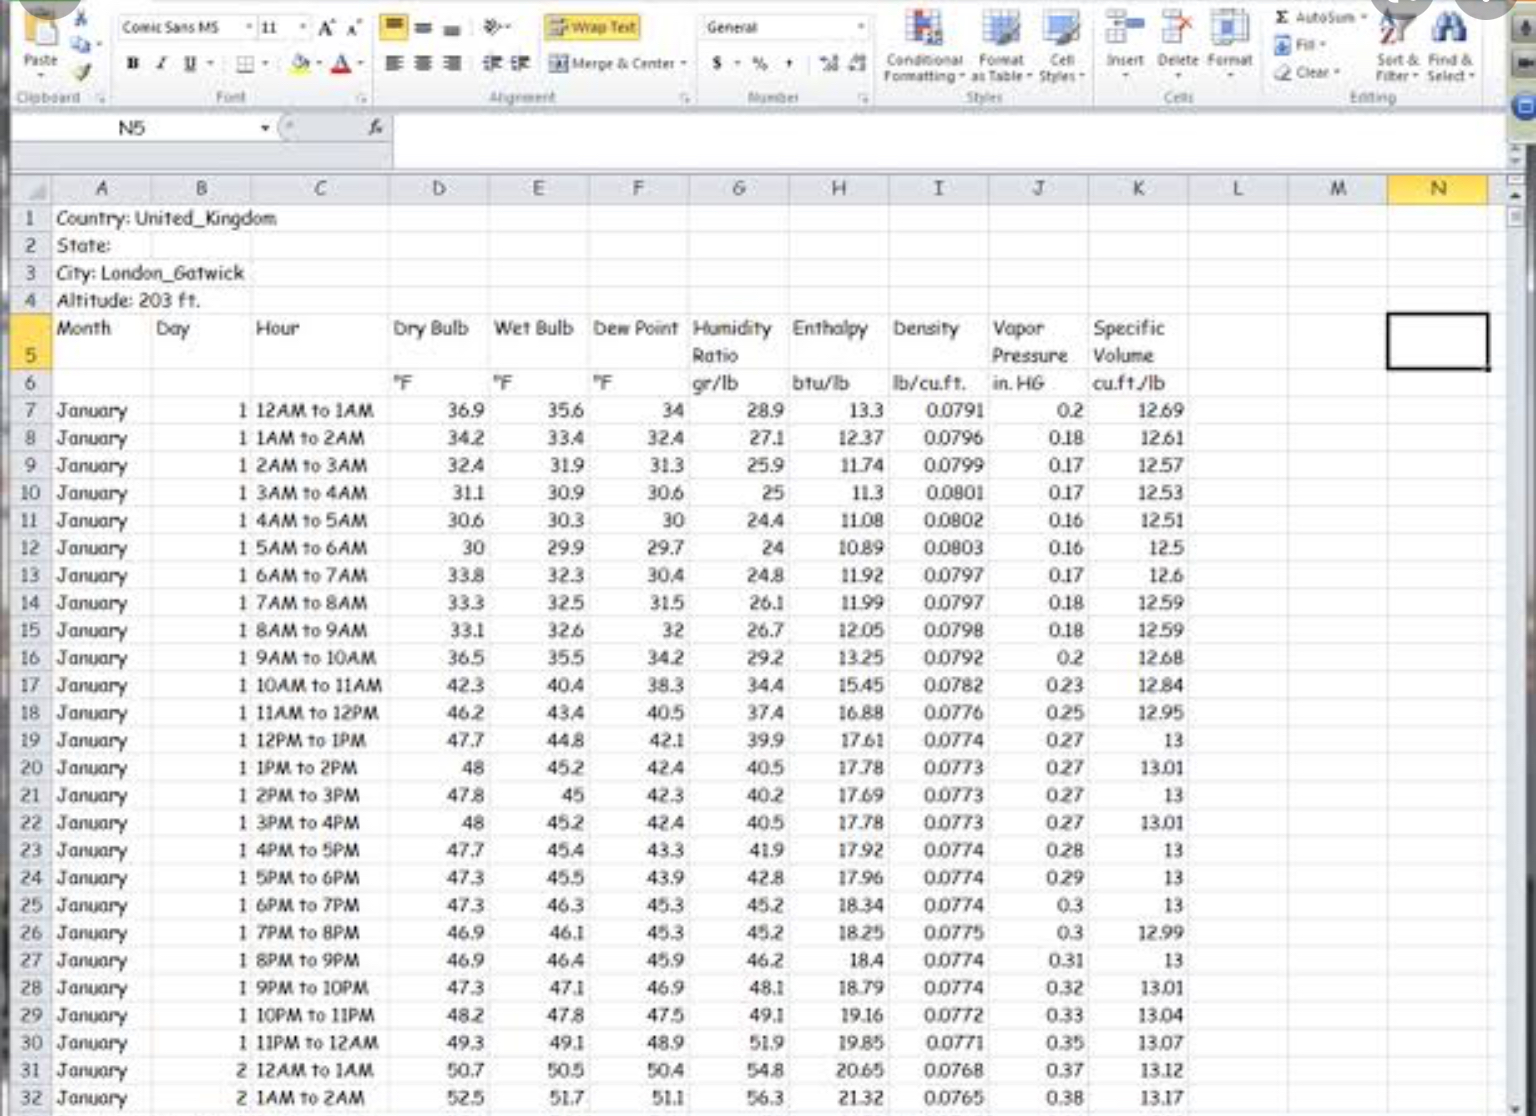Align text left

[x=394, y=63]
